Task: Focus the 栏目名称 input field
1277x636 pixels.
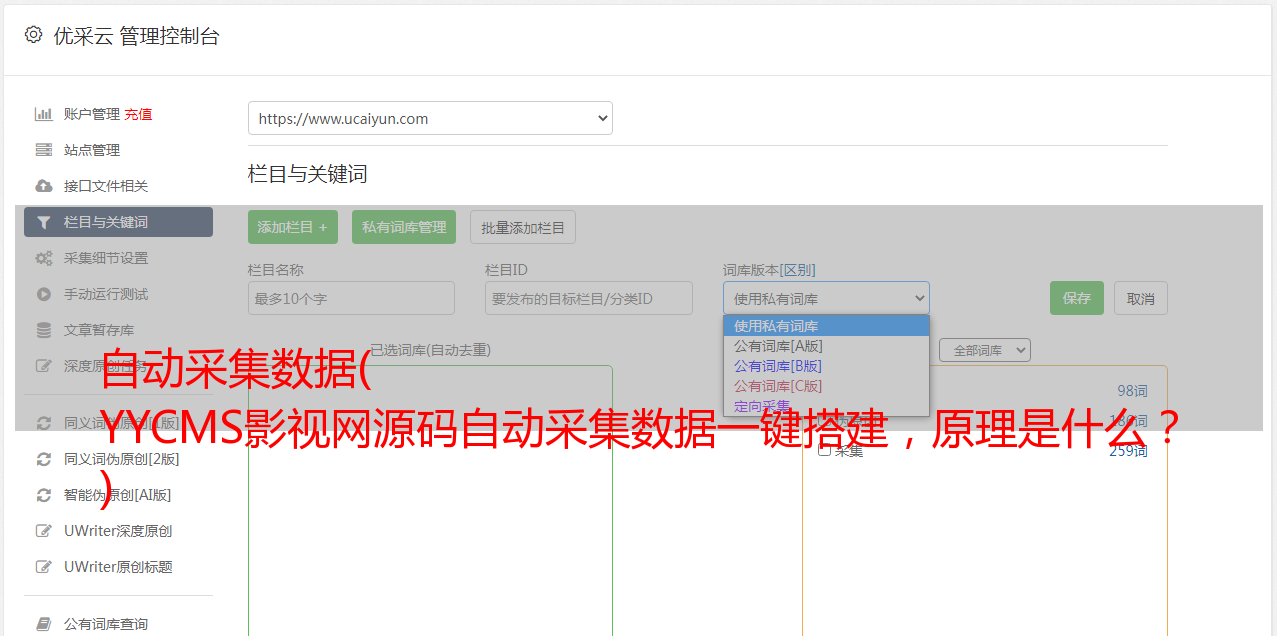Action: [351, 298]
